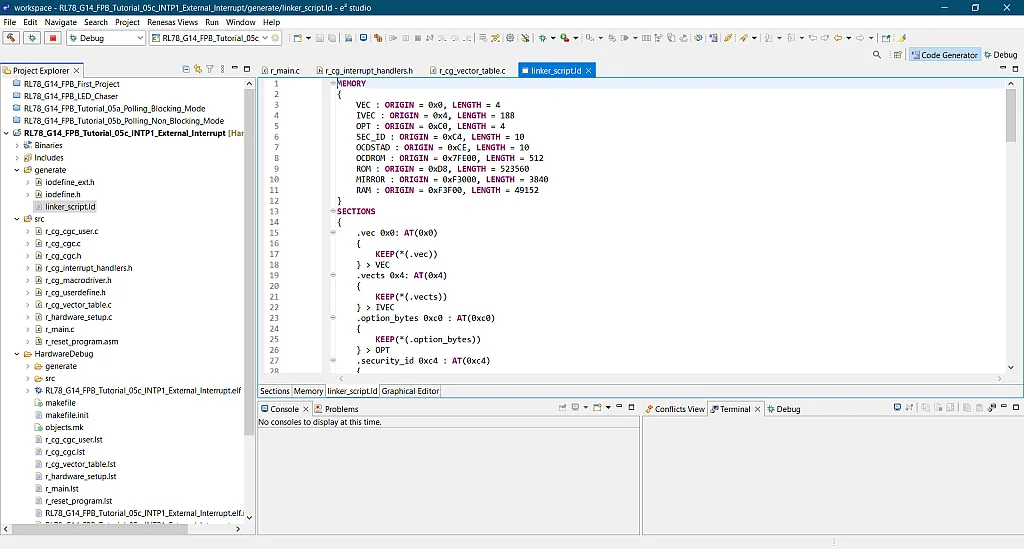Switch to the Code Generator perspective

pyautogui.click(x=943, y=55)
